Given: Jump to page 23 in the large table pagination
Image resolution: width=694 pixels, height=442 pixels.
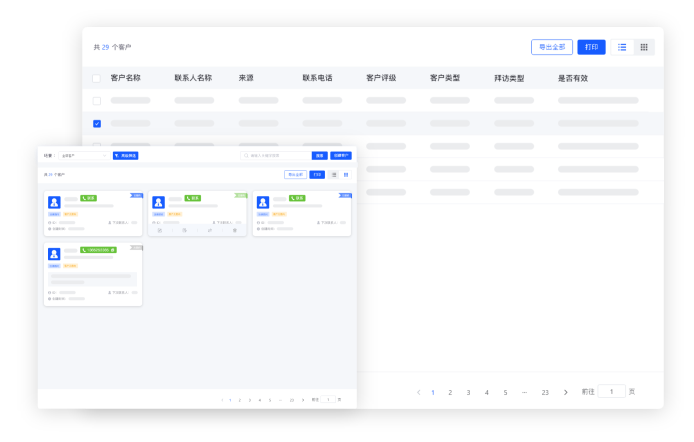Looking at the screenshot, I should [x=545, y=392].
